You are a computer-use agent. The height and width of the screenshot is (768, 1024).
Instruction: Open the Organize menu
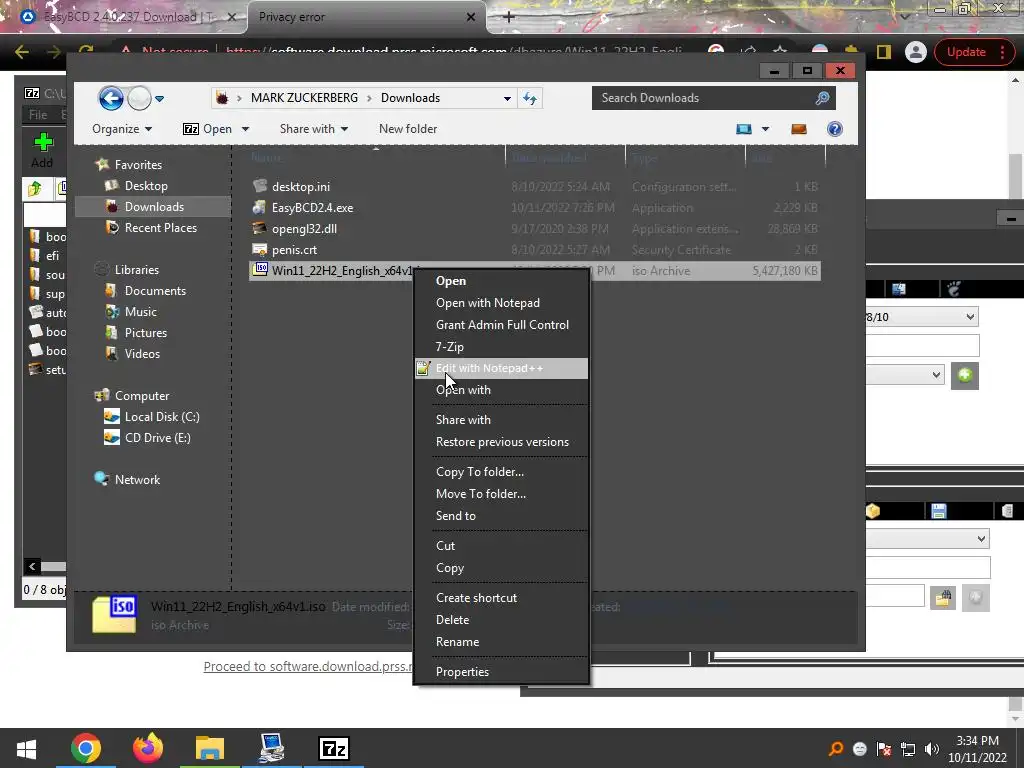coord(122,129)
